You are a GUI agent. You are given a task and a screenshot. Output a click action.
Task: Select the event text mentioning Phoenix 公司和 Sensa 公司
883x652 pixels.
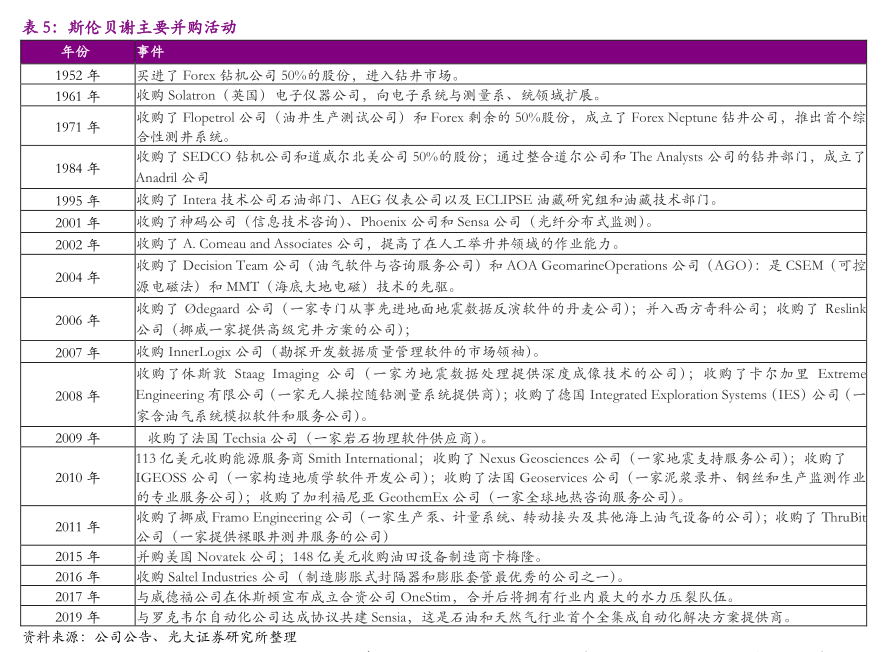pyautogui.click(x=395, y=222)
